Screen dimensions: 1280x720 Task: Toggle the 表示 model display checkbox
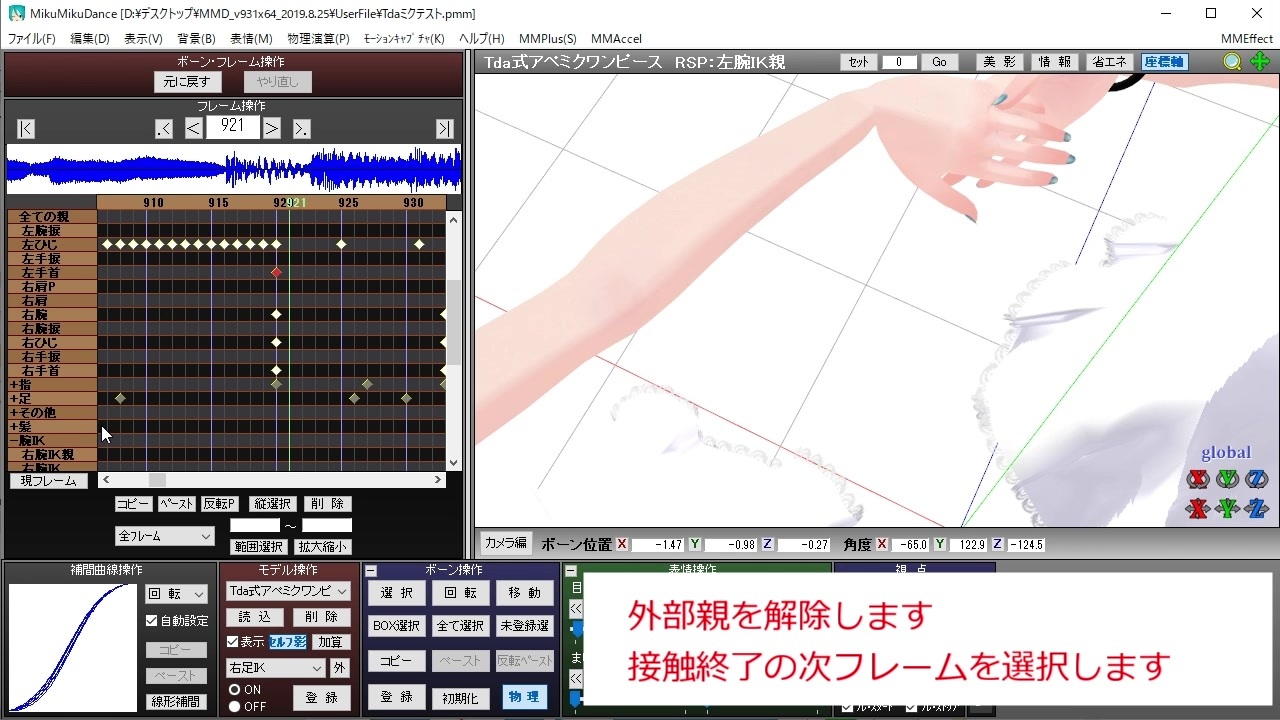[233, 642]
